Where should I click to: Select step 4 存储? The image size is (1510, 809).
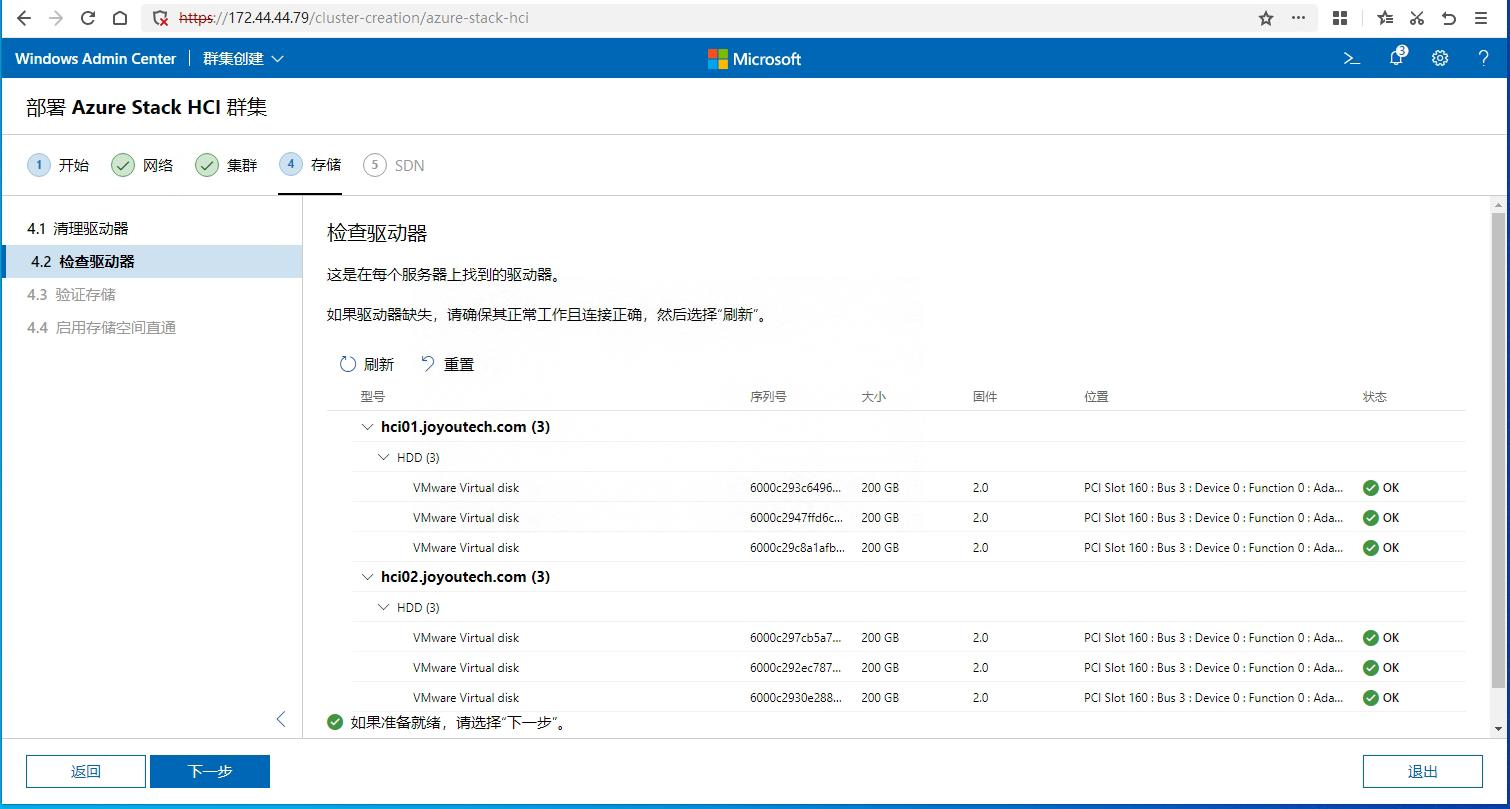coord(310,165)
